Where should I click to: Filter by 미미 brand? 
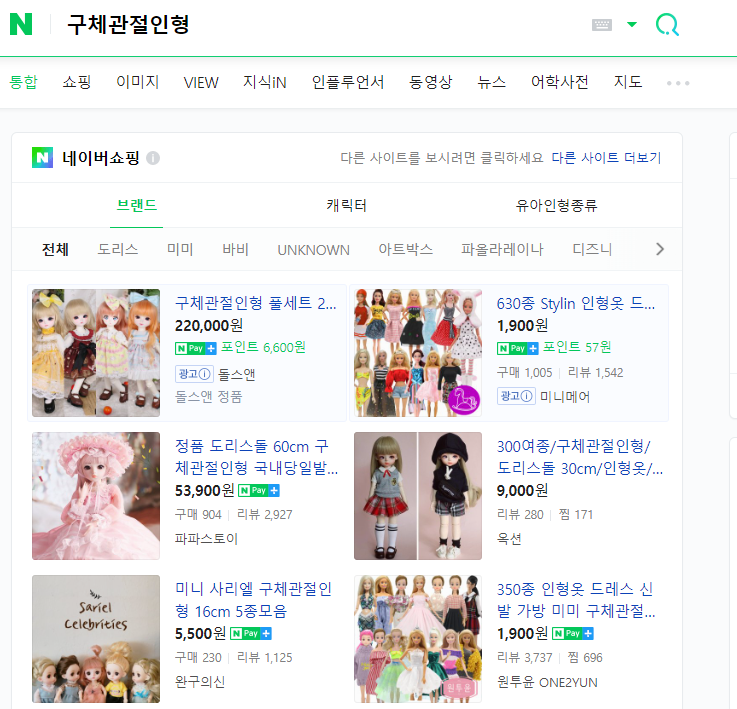point(180,250)
